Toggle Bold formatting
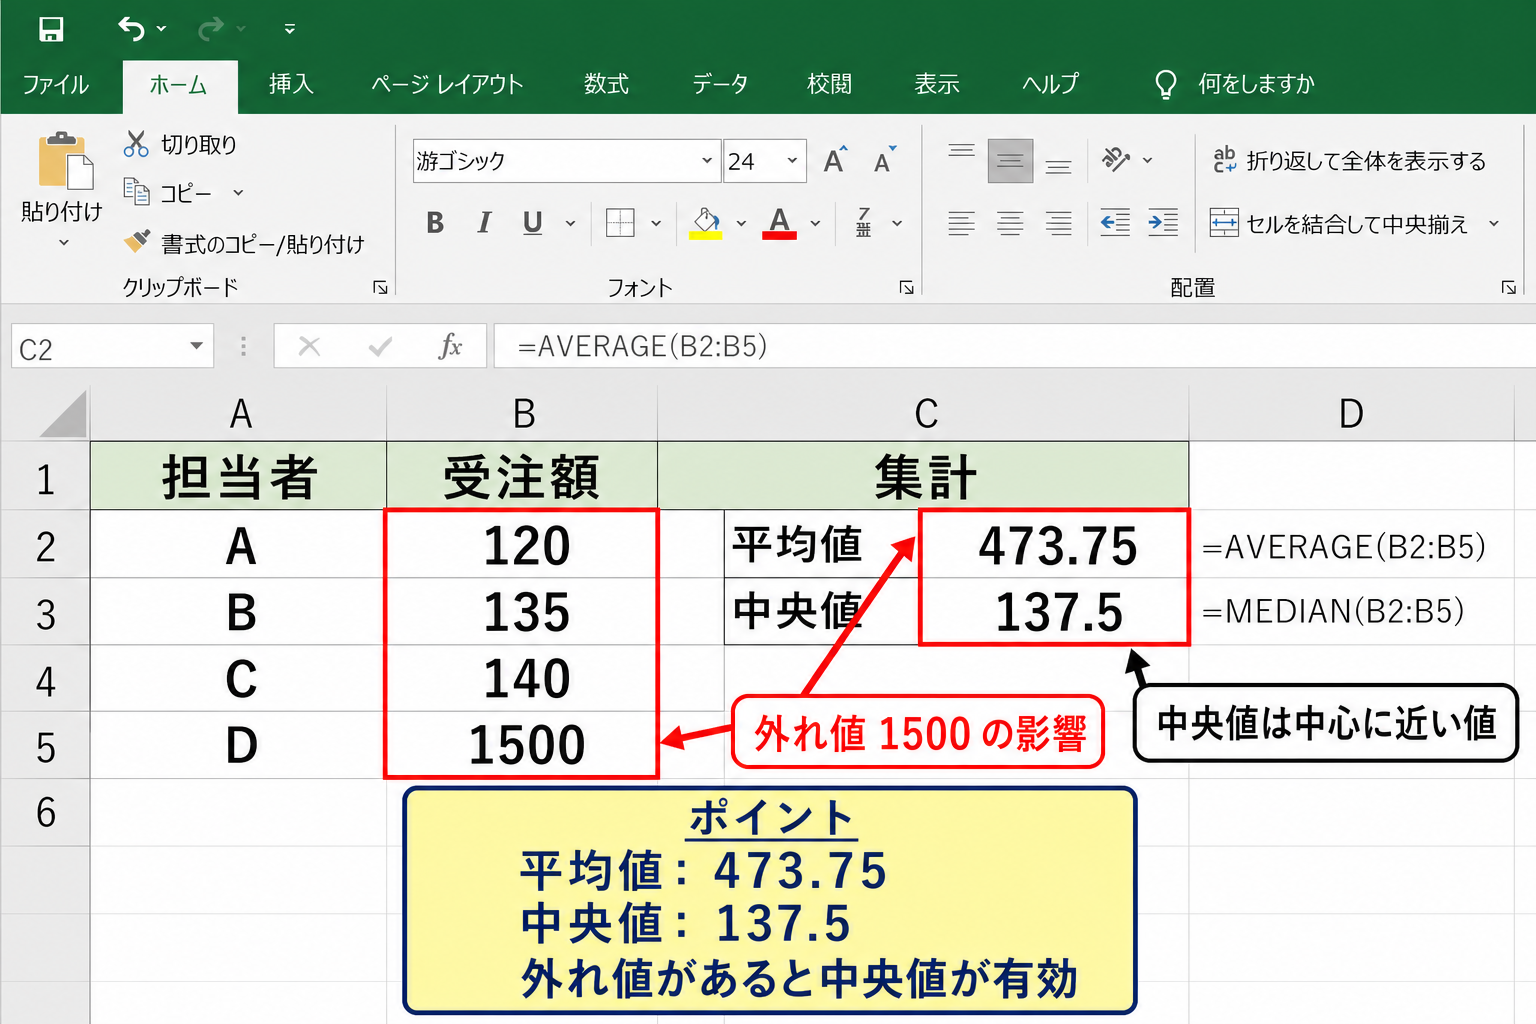Screen dimensions: 1536x1024 [x=435, y=223]
